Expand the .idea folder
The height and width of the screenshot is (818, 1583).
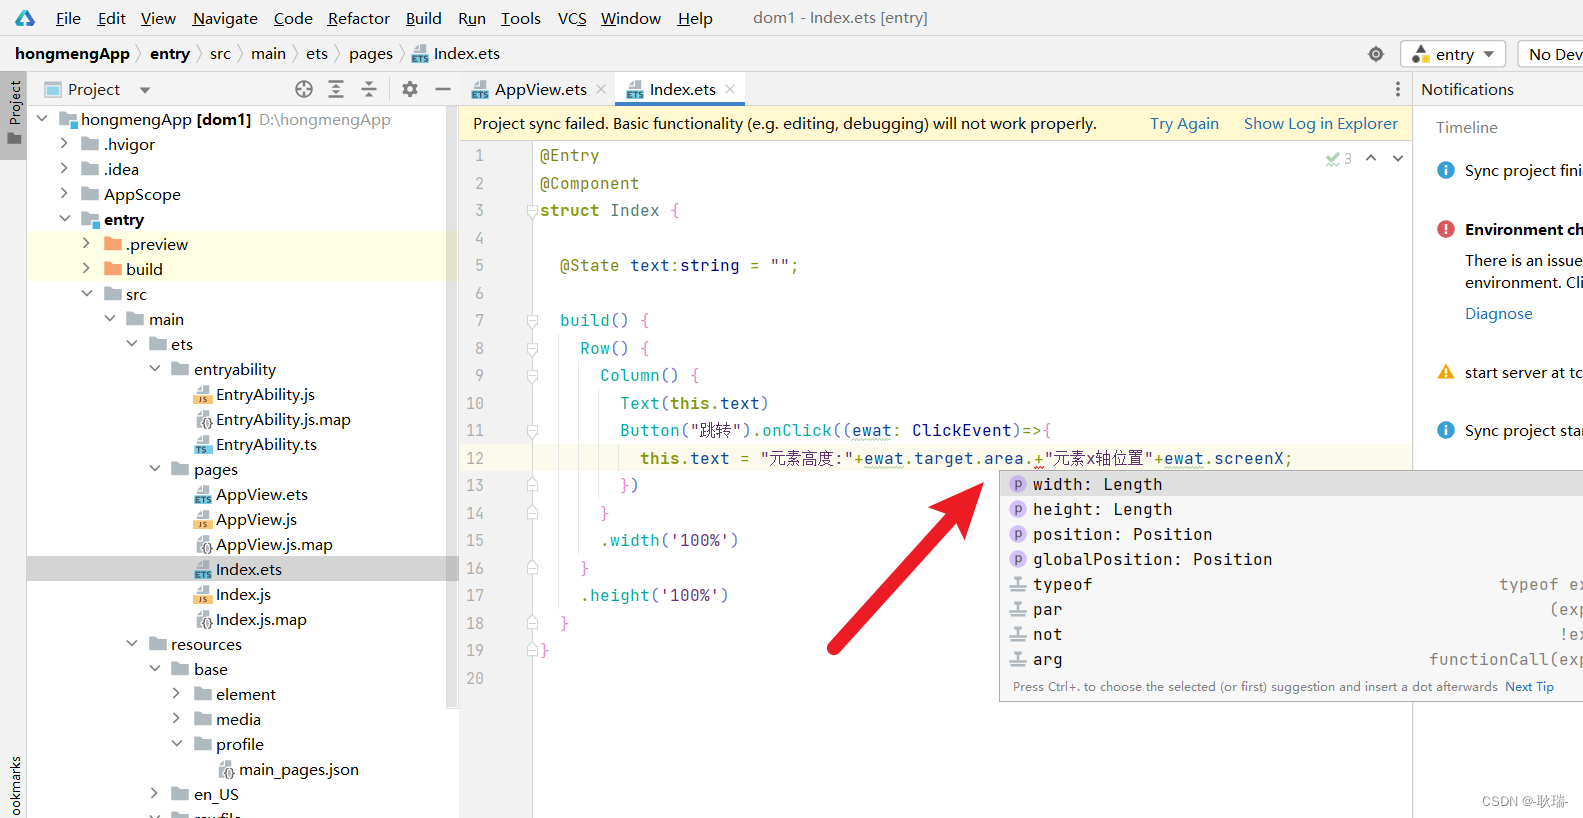(64, 169)
